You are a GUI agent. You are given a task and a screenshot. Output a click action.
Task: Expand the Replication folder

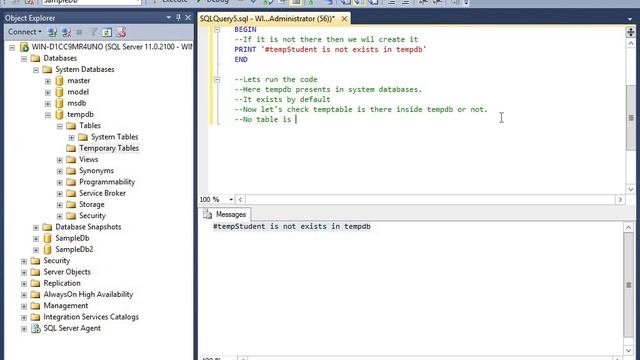(x=24, y=284)
